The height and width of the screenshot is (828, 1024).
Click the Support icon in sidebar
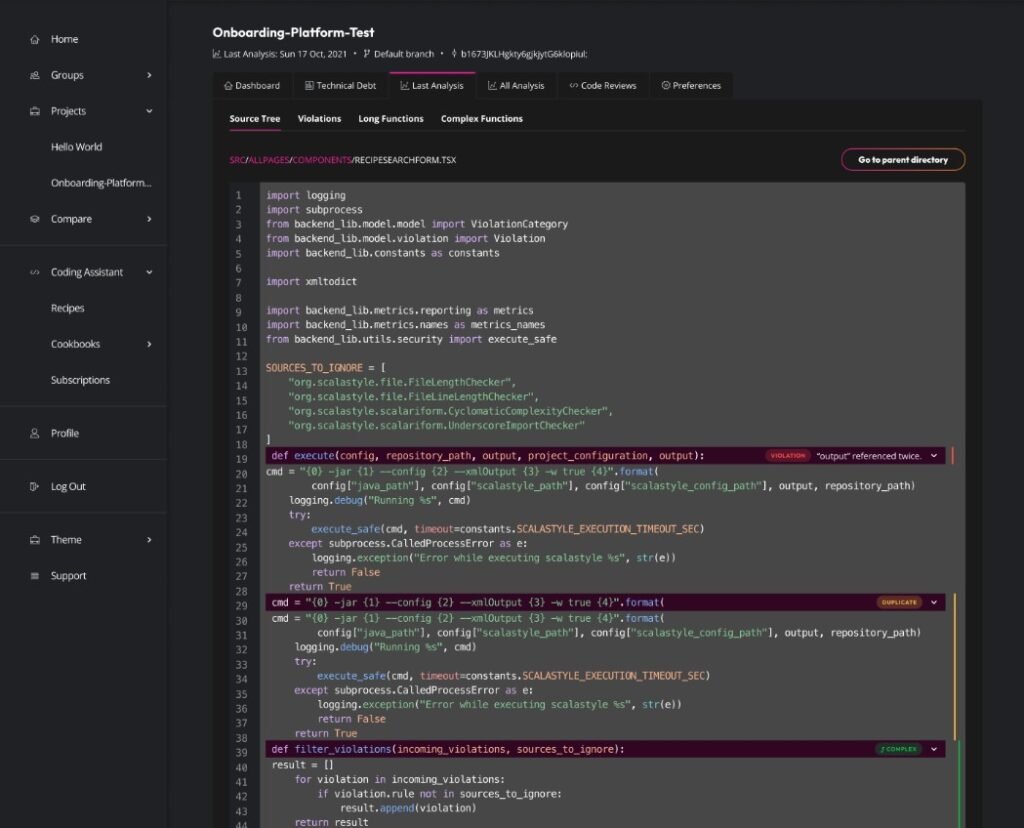click(x=35, y=576)
